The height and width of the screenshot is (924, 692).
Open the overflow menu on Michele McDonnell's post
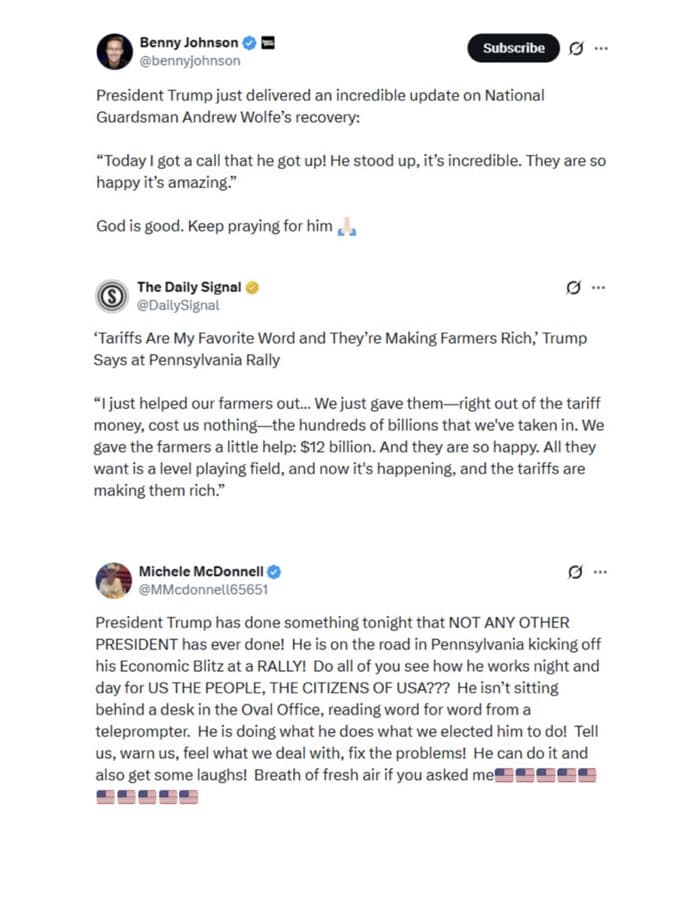(598, 571)
